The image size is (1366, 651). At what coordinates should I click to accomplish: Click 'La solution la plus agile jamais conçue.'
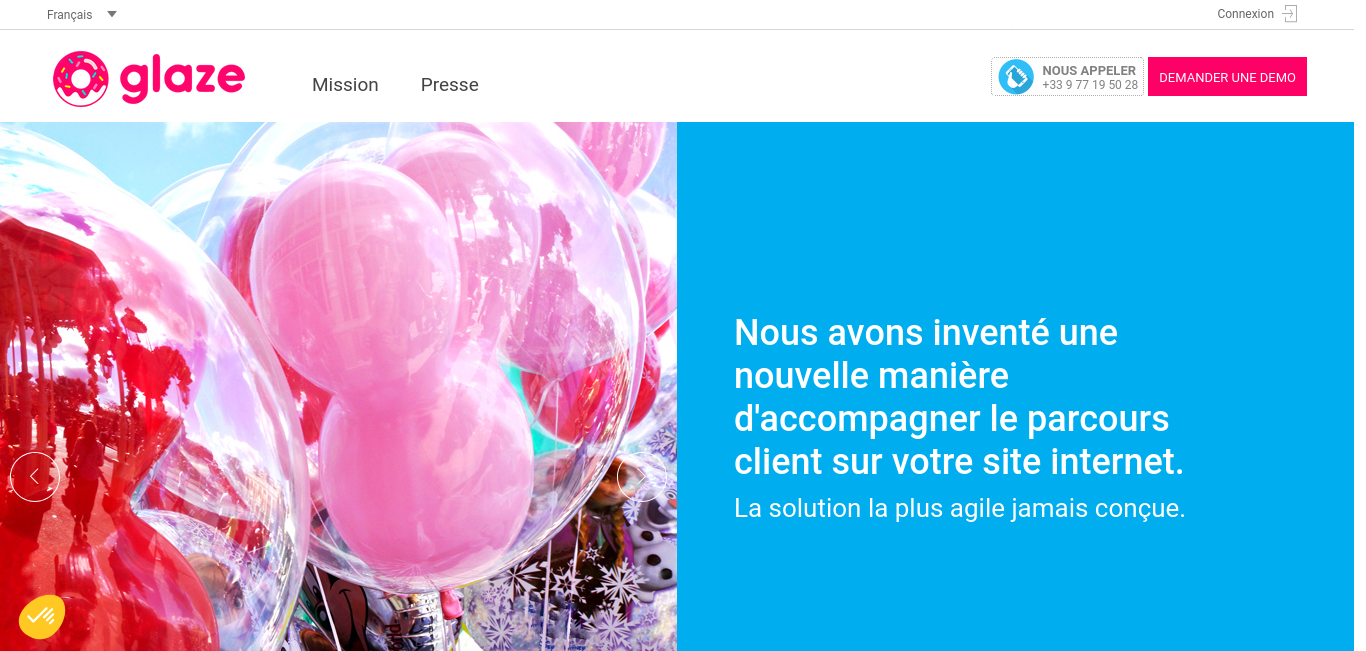(960, 508)
